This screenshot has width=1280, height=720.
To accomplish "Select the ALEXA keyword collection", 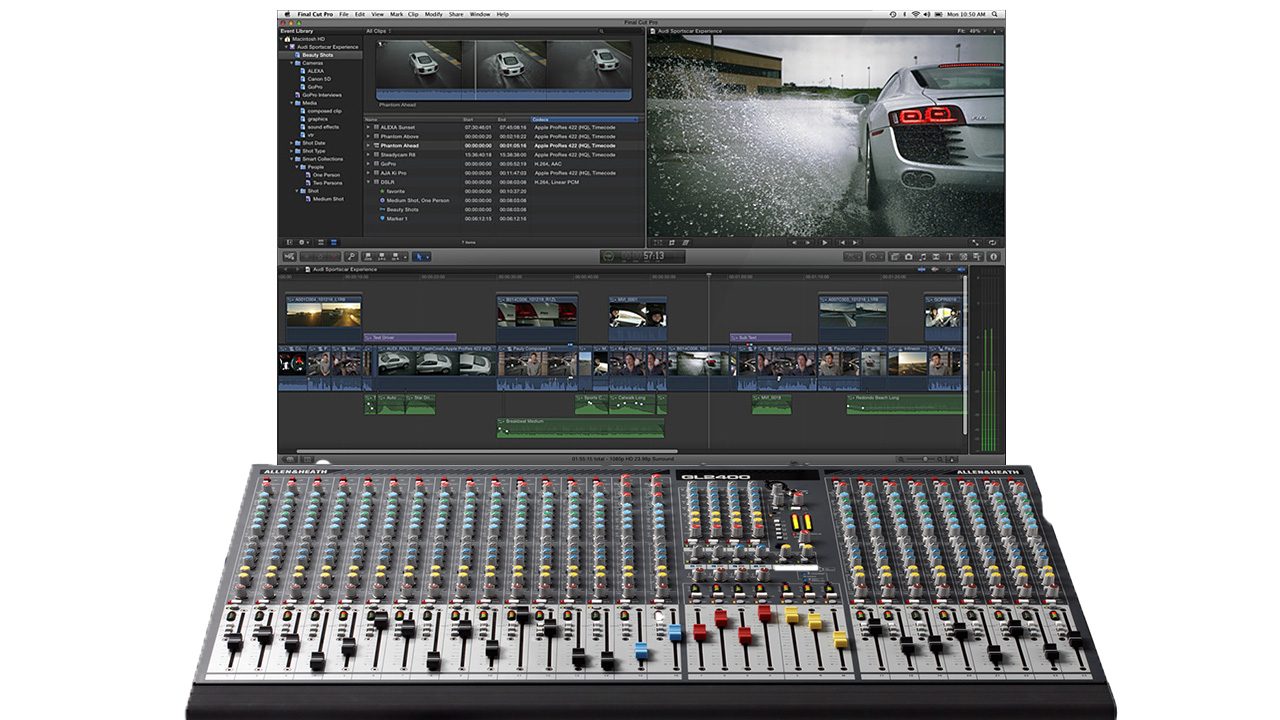I will click(x=315, y=71).
